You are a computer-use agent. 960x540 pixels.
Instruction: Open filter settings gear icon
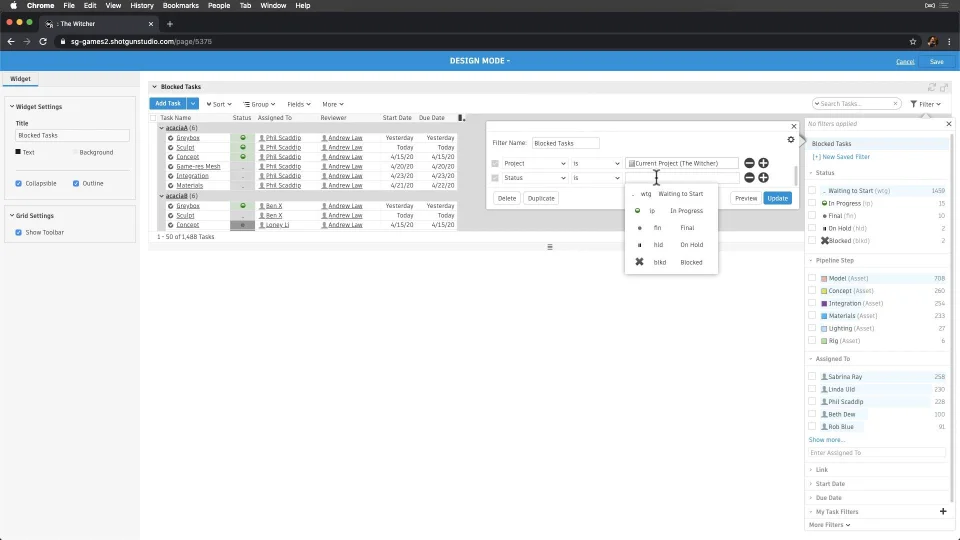[790, 140]
